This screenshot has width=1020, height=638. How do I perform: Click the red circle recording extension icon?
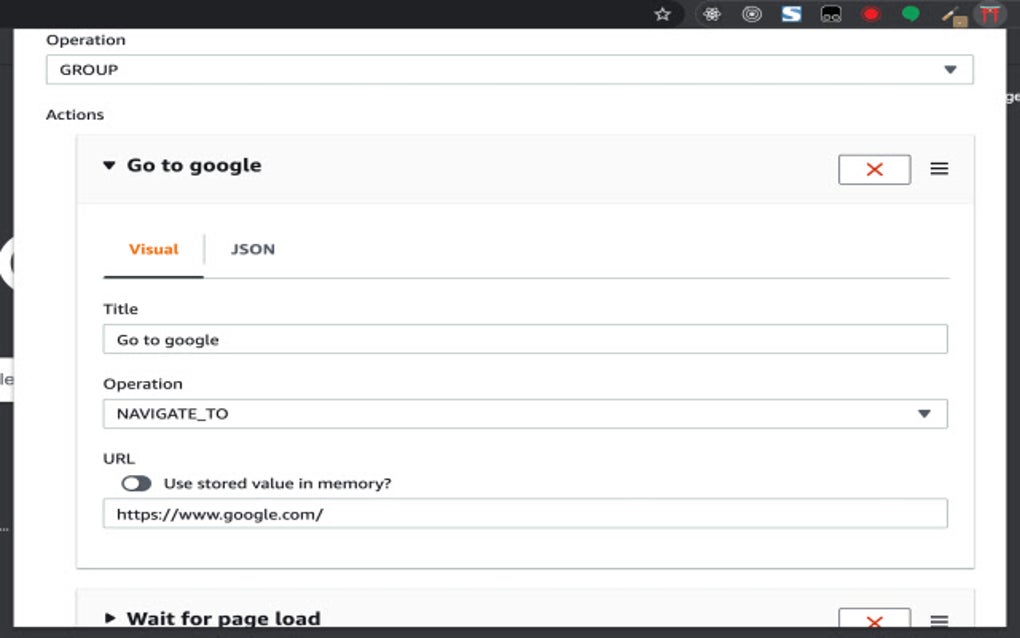click(x=870, y=14)
